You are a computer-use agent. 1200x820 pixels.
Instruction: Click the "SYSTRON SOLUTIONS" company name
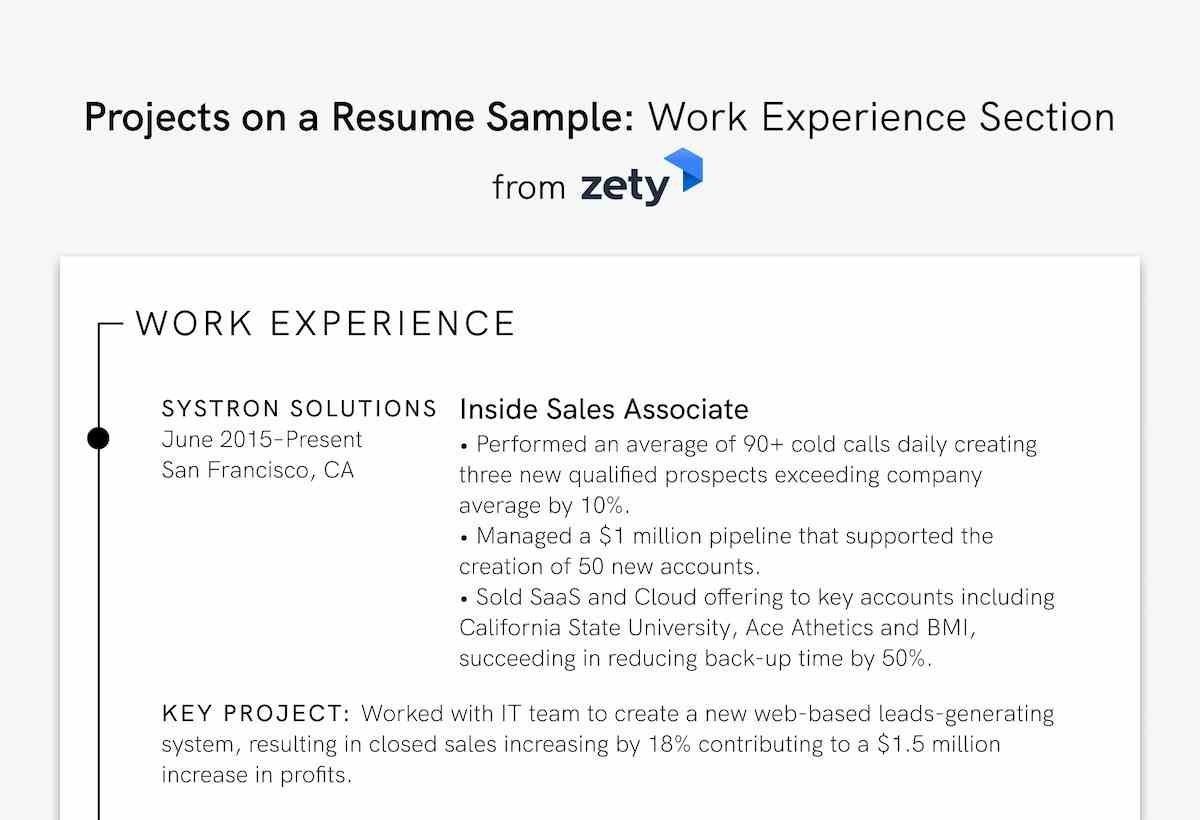pyautogui.click(x=299, y=409)
